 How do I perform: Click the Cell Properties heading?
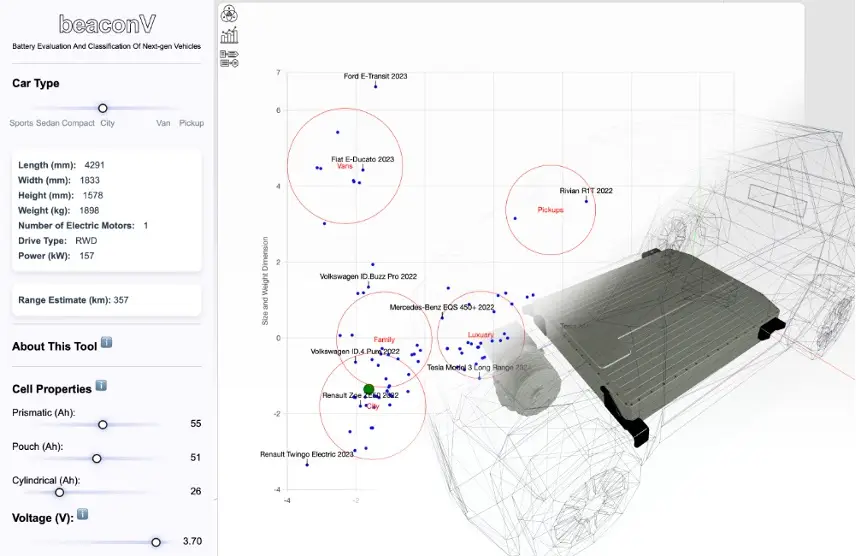(52, 389)
